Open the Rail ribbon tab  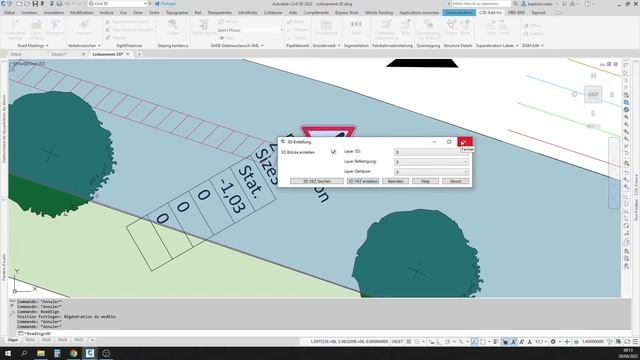tap(198, 13)
